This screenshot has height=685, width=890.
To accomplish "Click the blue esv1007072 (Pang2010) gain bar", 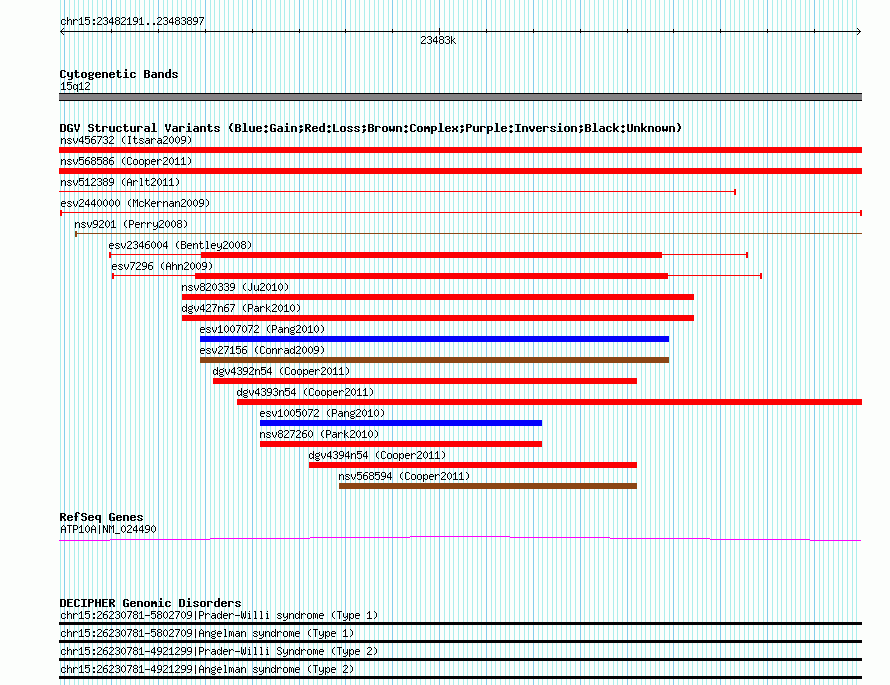I will click(434, 339).
